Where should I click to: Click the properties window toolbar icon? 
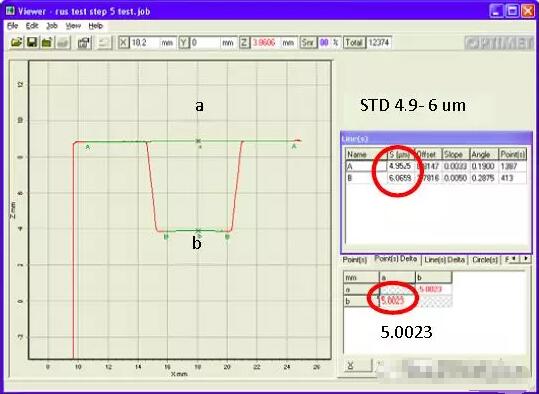[84, 43]
